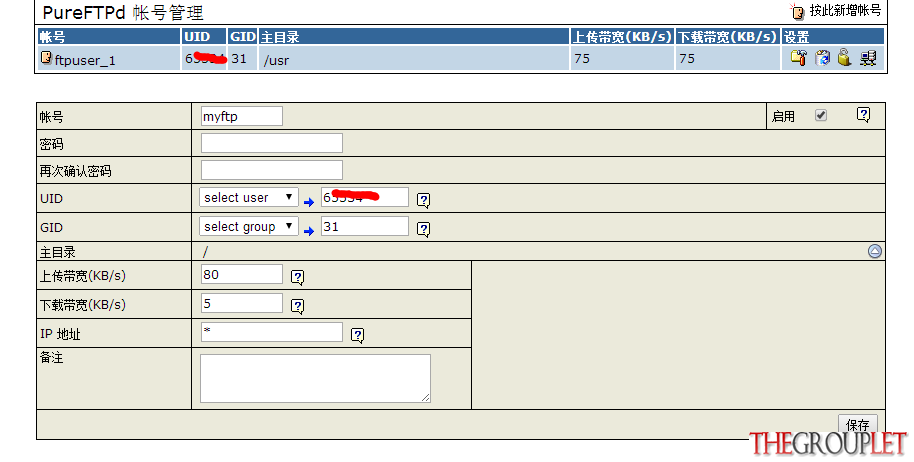Viewport: 914px width, 462px height.
Task: Open help icon for 下载带宽 field
Action: pos(297,306)
